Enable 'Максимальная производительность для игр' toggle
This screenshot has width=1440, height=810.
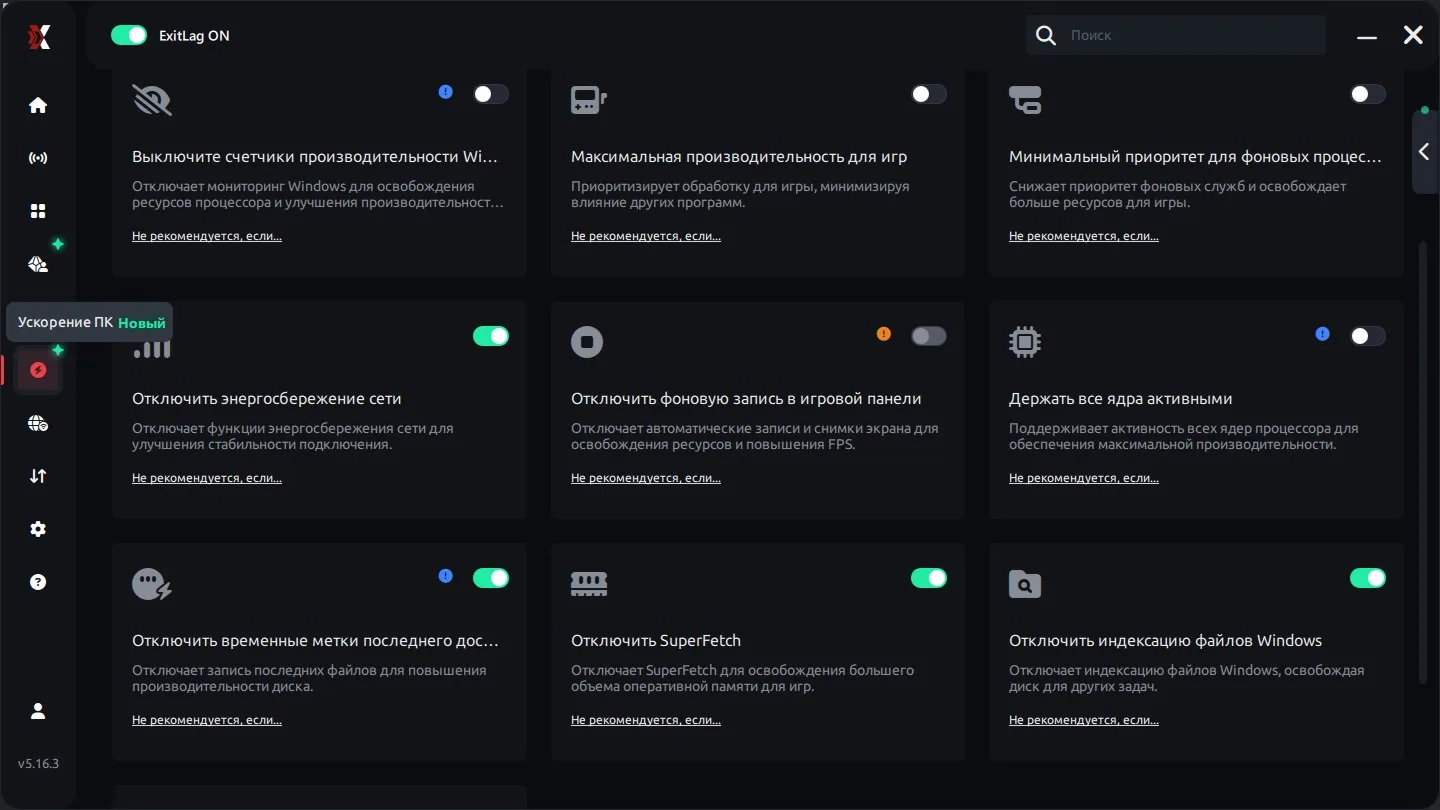coord(929,94)
